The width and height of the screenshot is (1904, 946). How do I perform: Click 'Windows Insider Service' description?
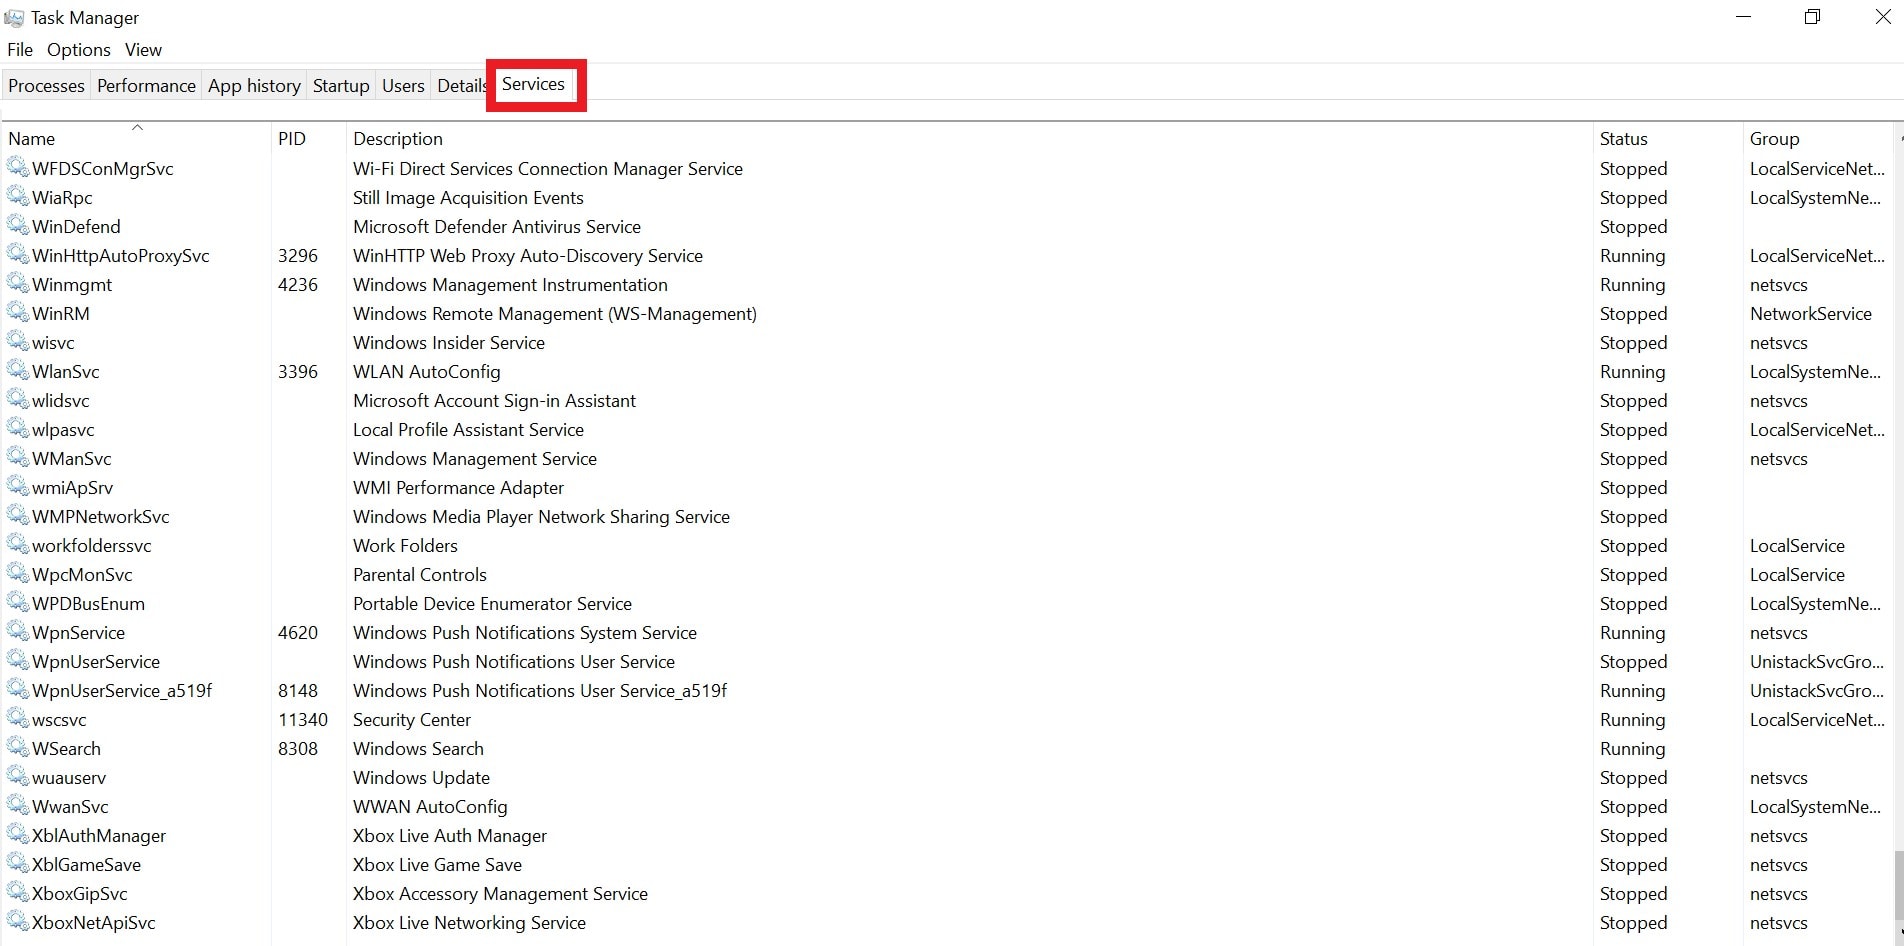coord(449,343)
